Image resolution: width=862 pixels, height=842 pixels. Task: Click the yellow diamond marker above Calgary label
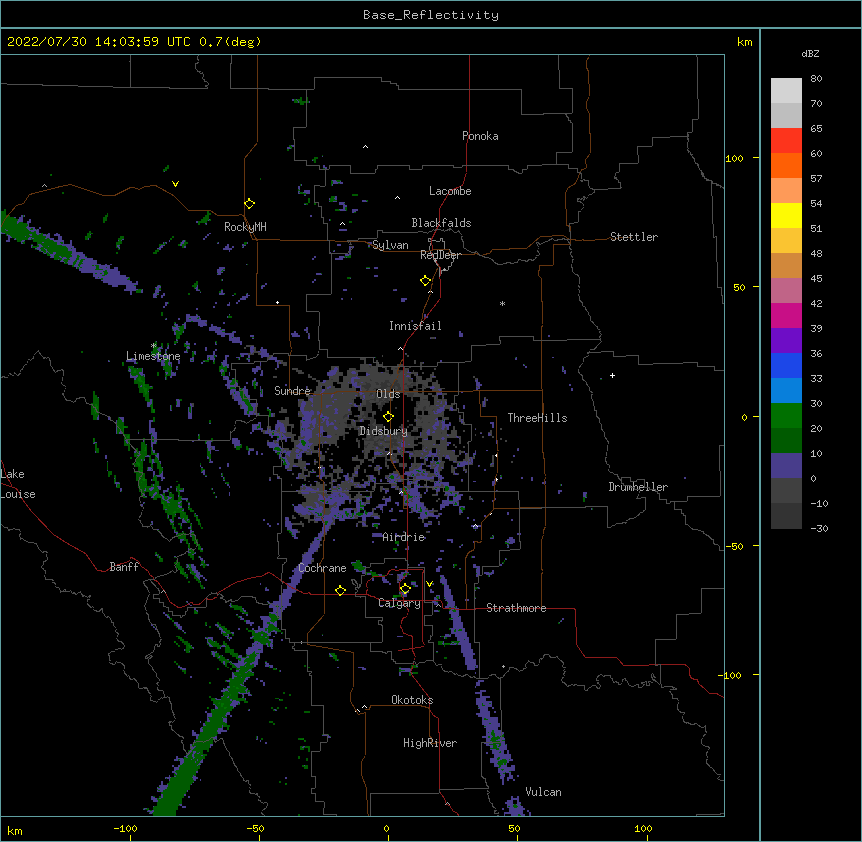click(405, 589)
